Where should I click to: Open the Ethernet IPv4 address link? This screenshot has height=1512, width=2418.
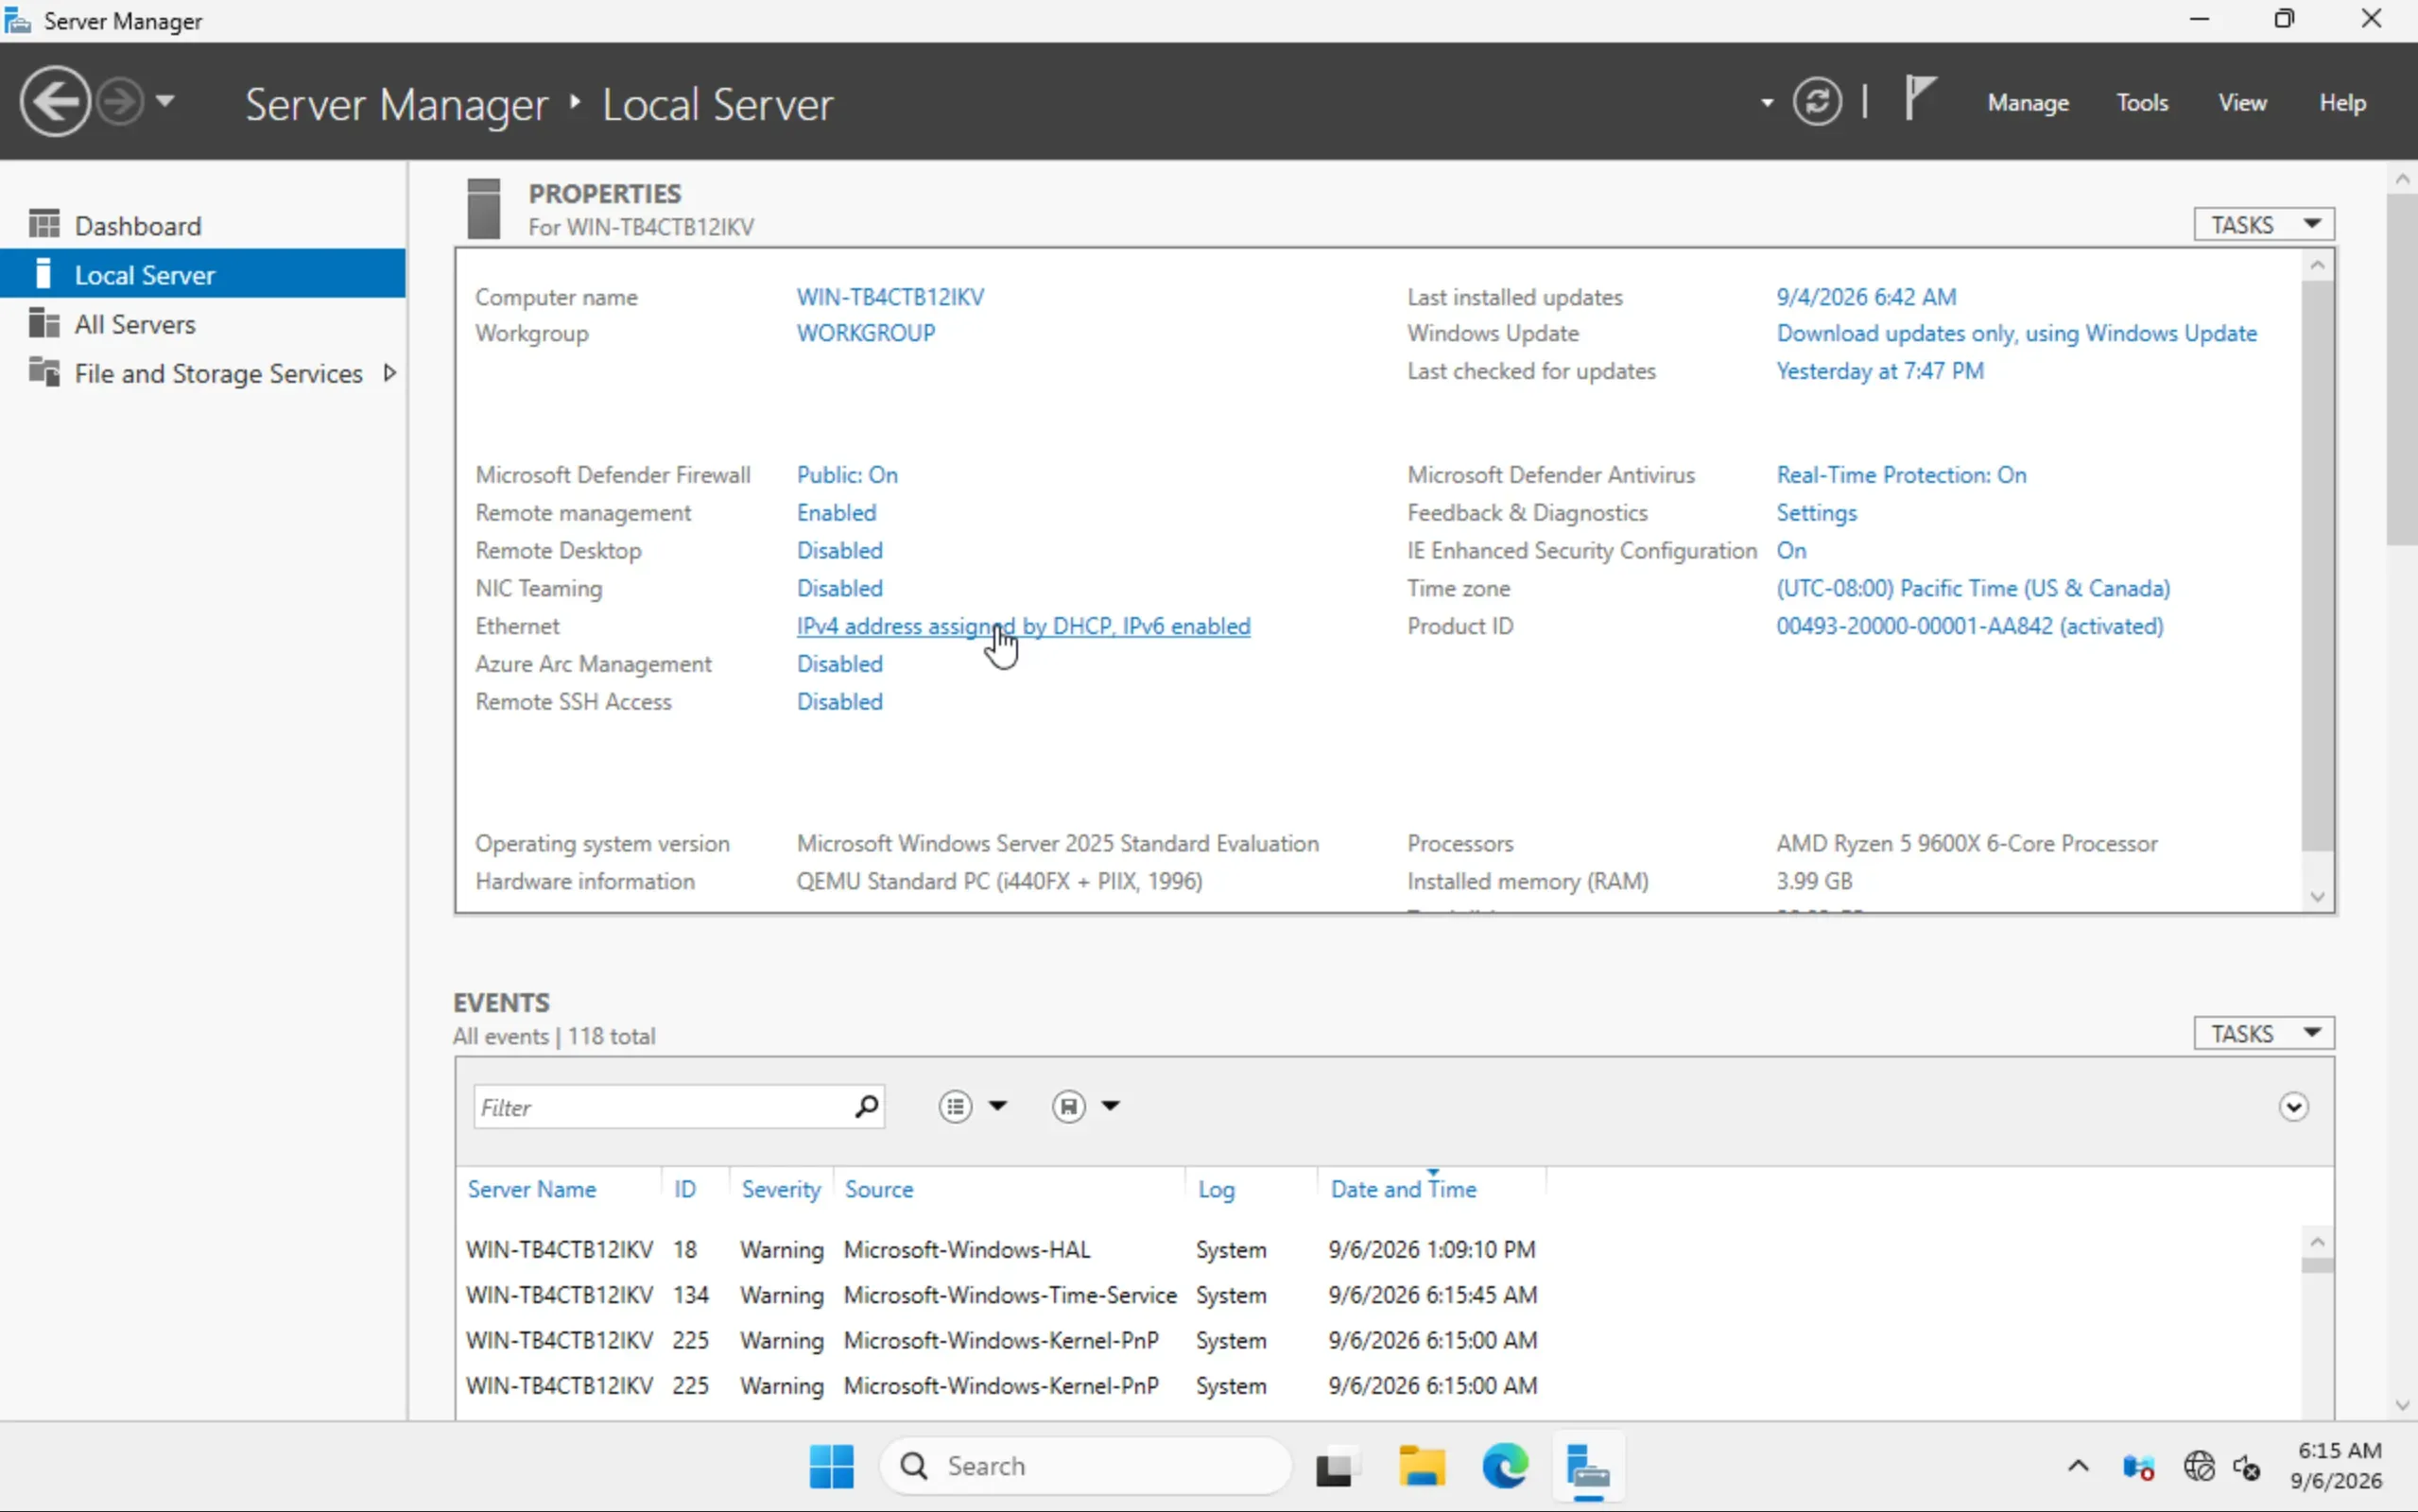click(1023, 627)
